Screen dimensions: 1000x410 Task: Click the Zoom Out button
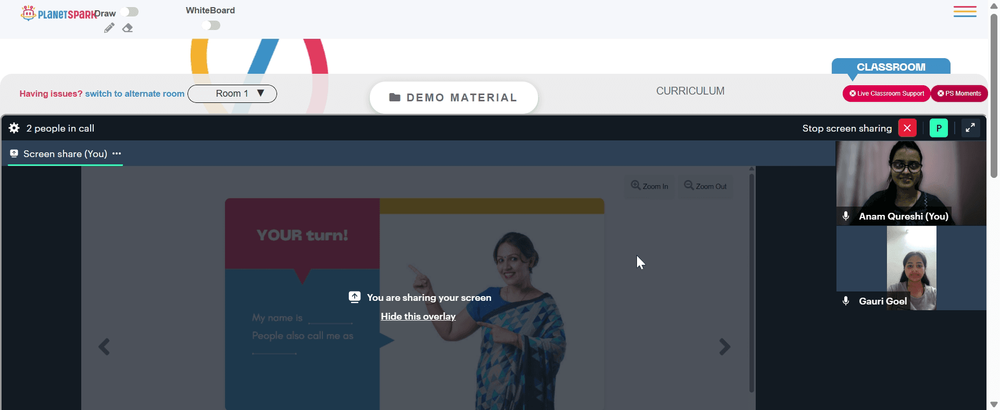pos(705,186)
